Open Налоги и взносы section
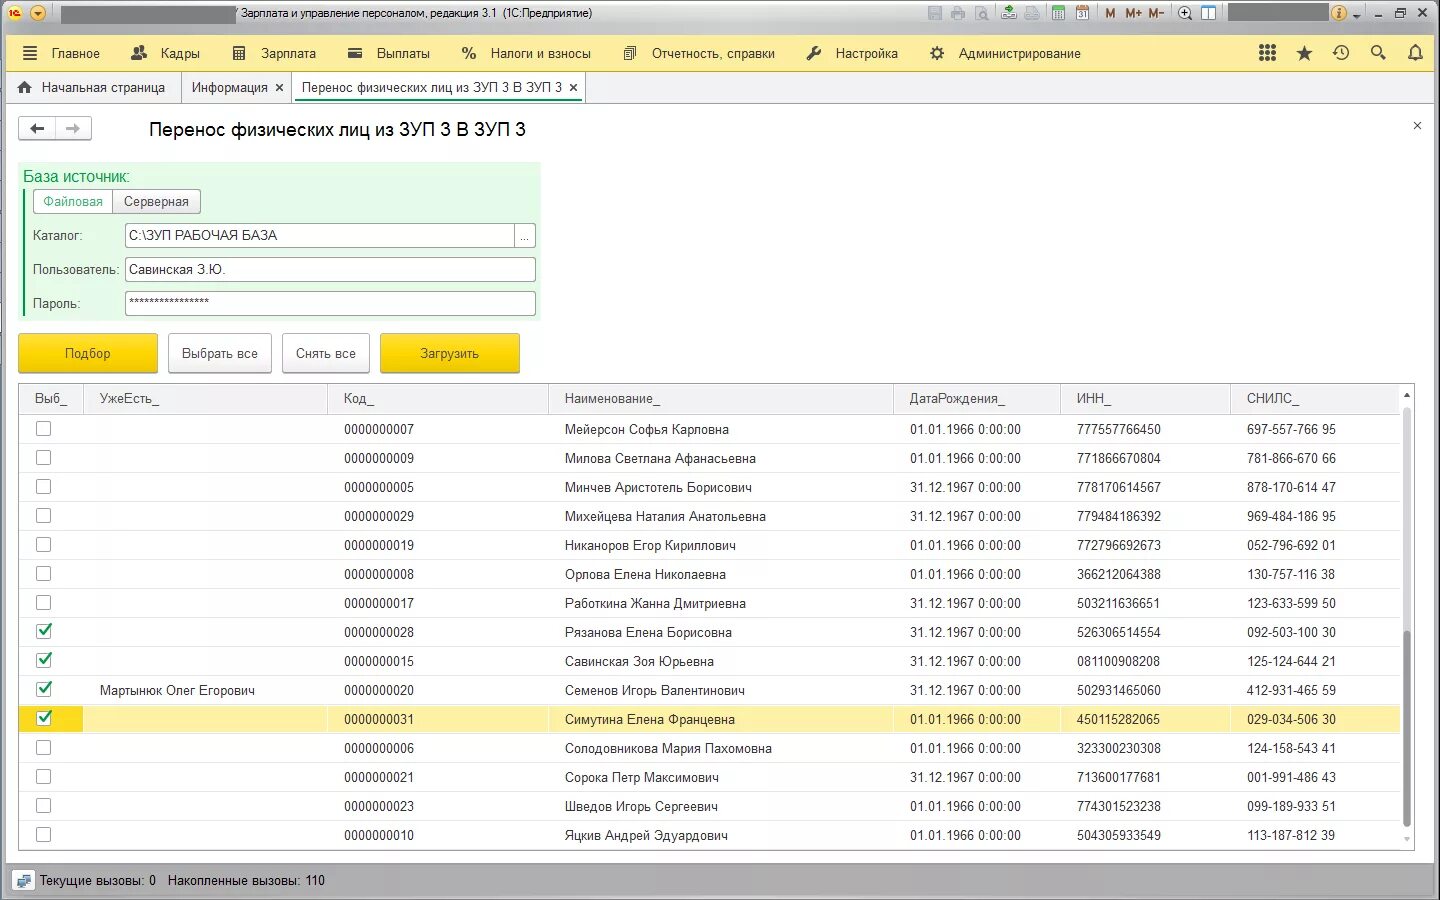Image resolution: width=1440 pixels, height=900 pixels. coord(526,53)
